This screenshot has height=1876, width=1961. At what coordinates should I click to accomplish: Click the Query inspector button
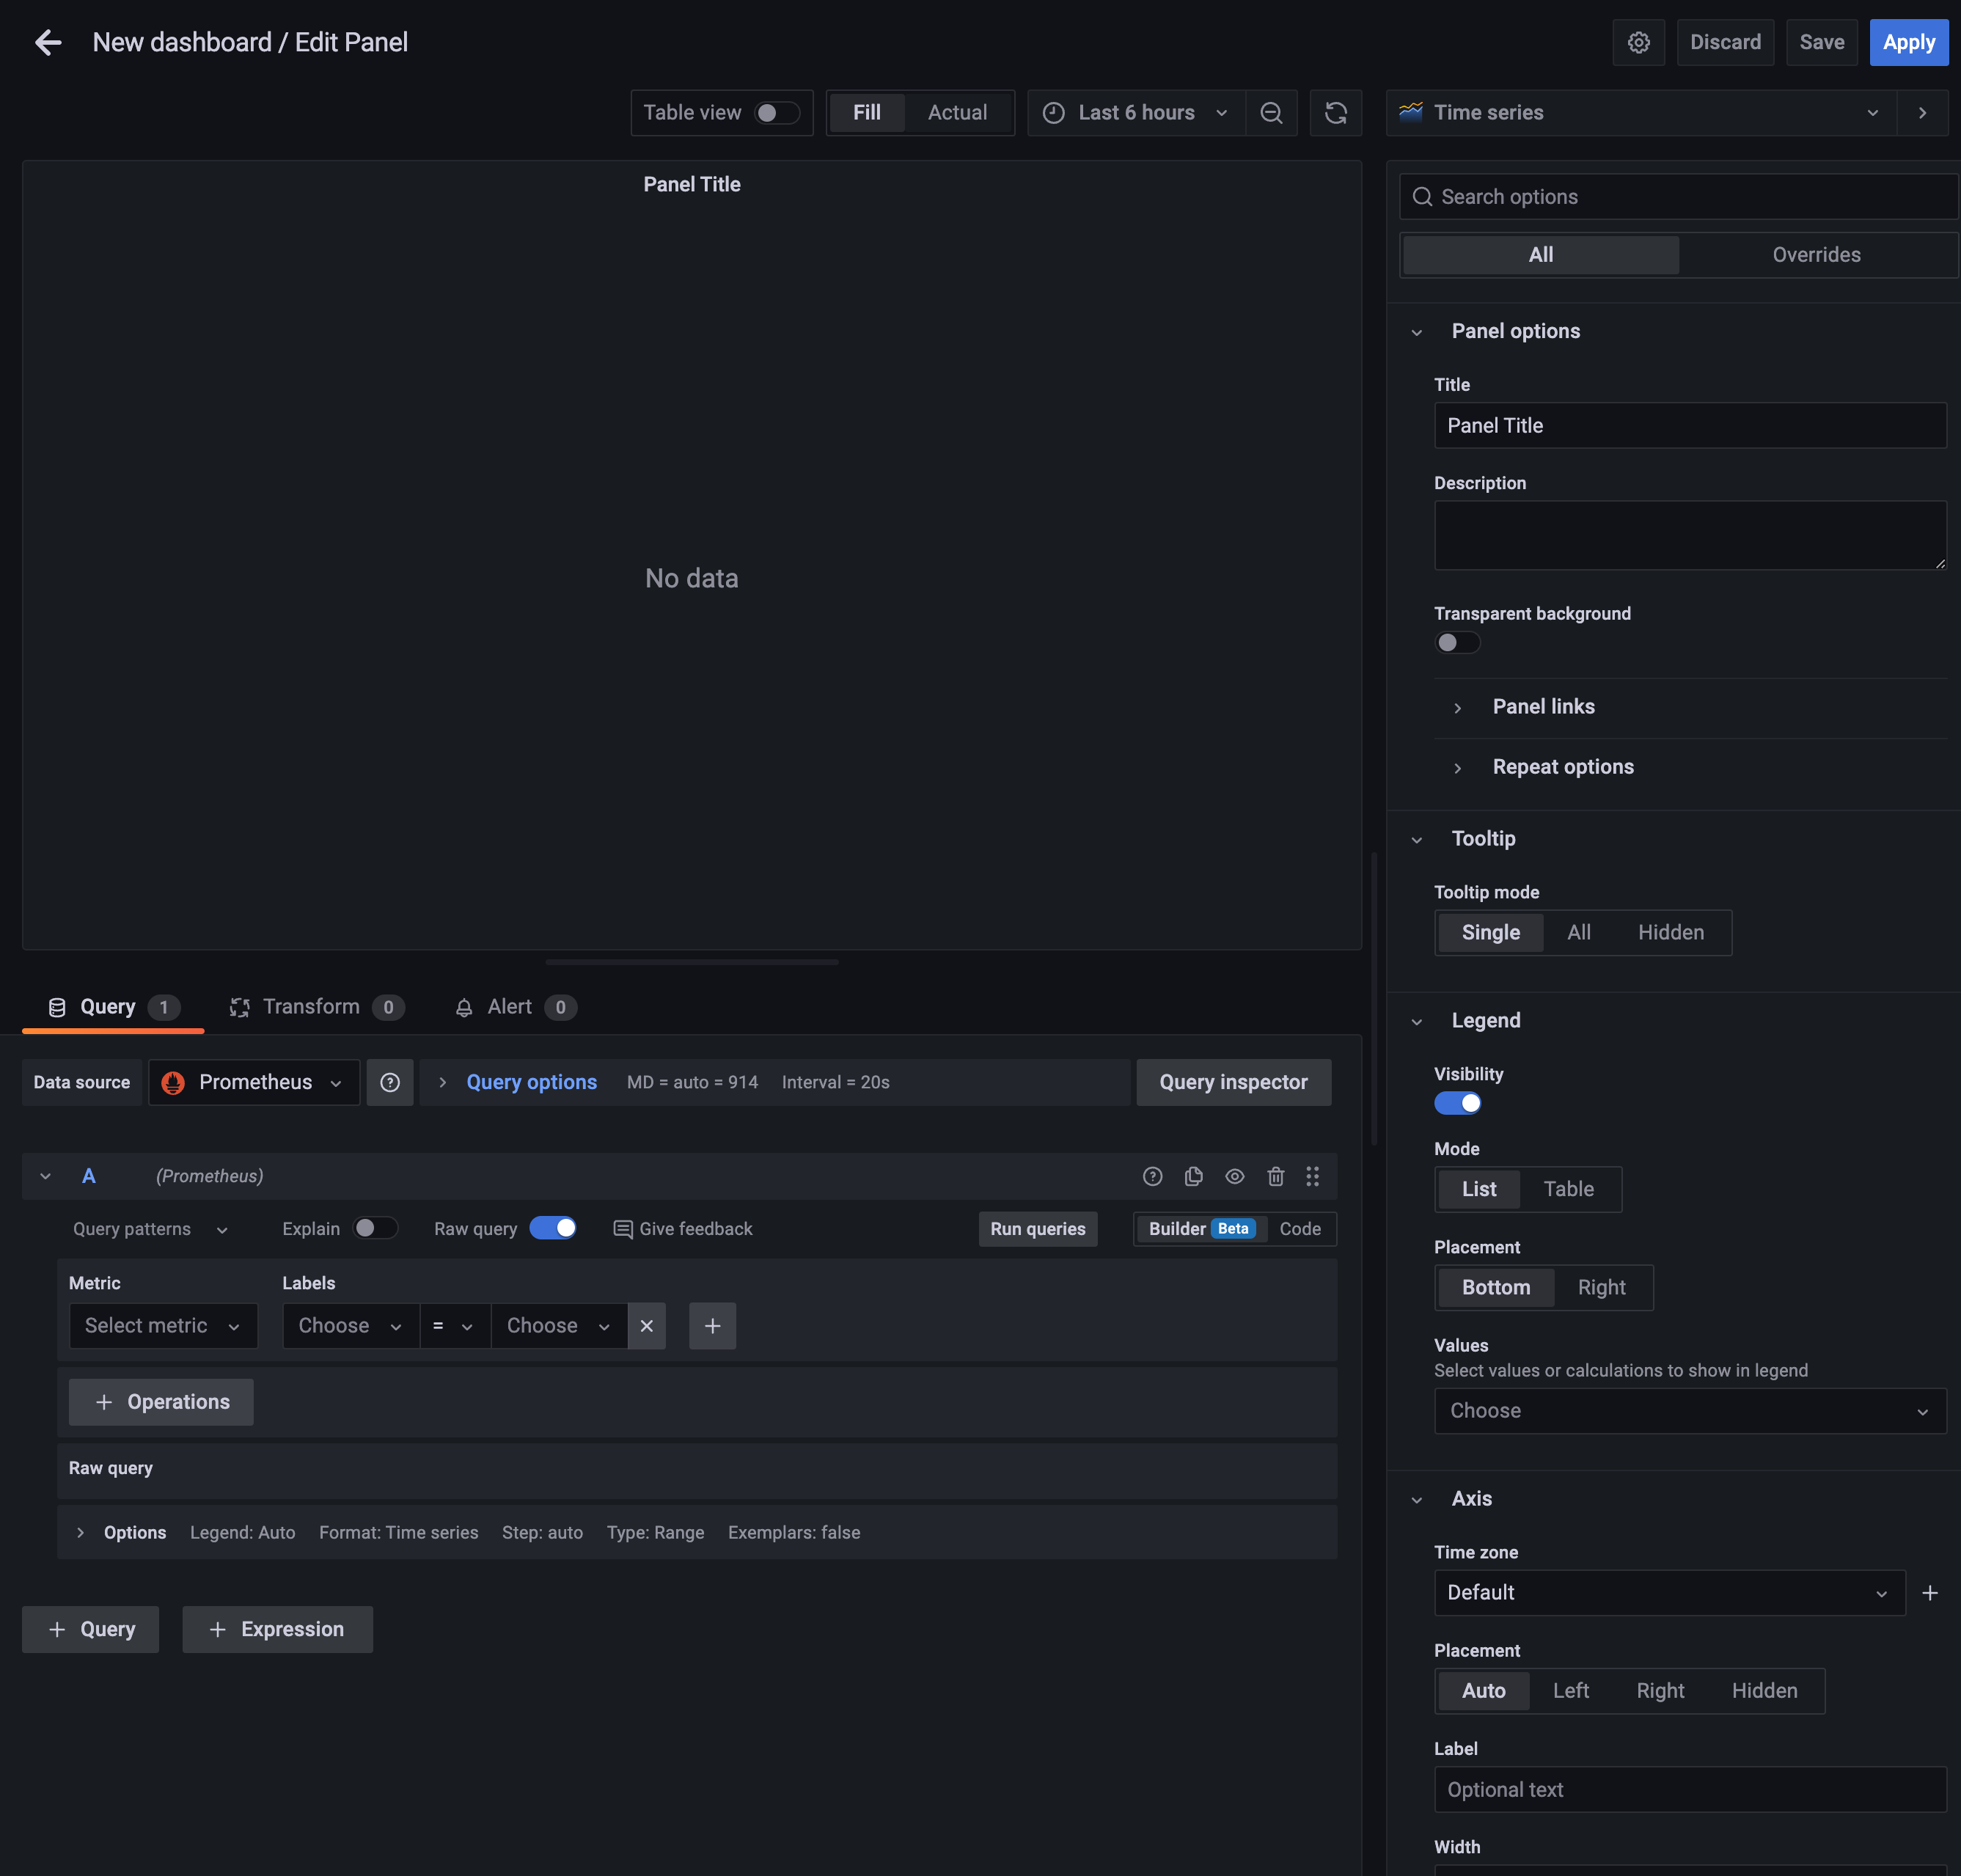pyautogui.click(x=1232, y=1082)
